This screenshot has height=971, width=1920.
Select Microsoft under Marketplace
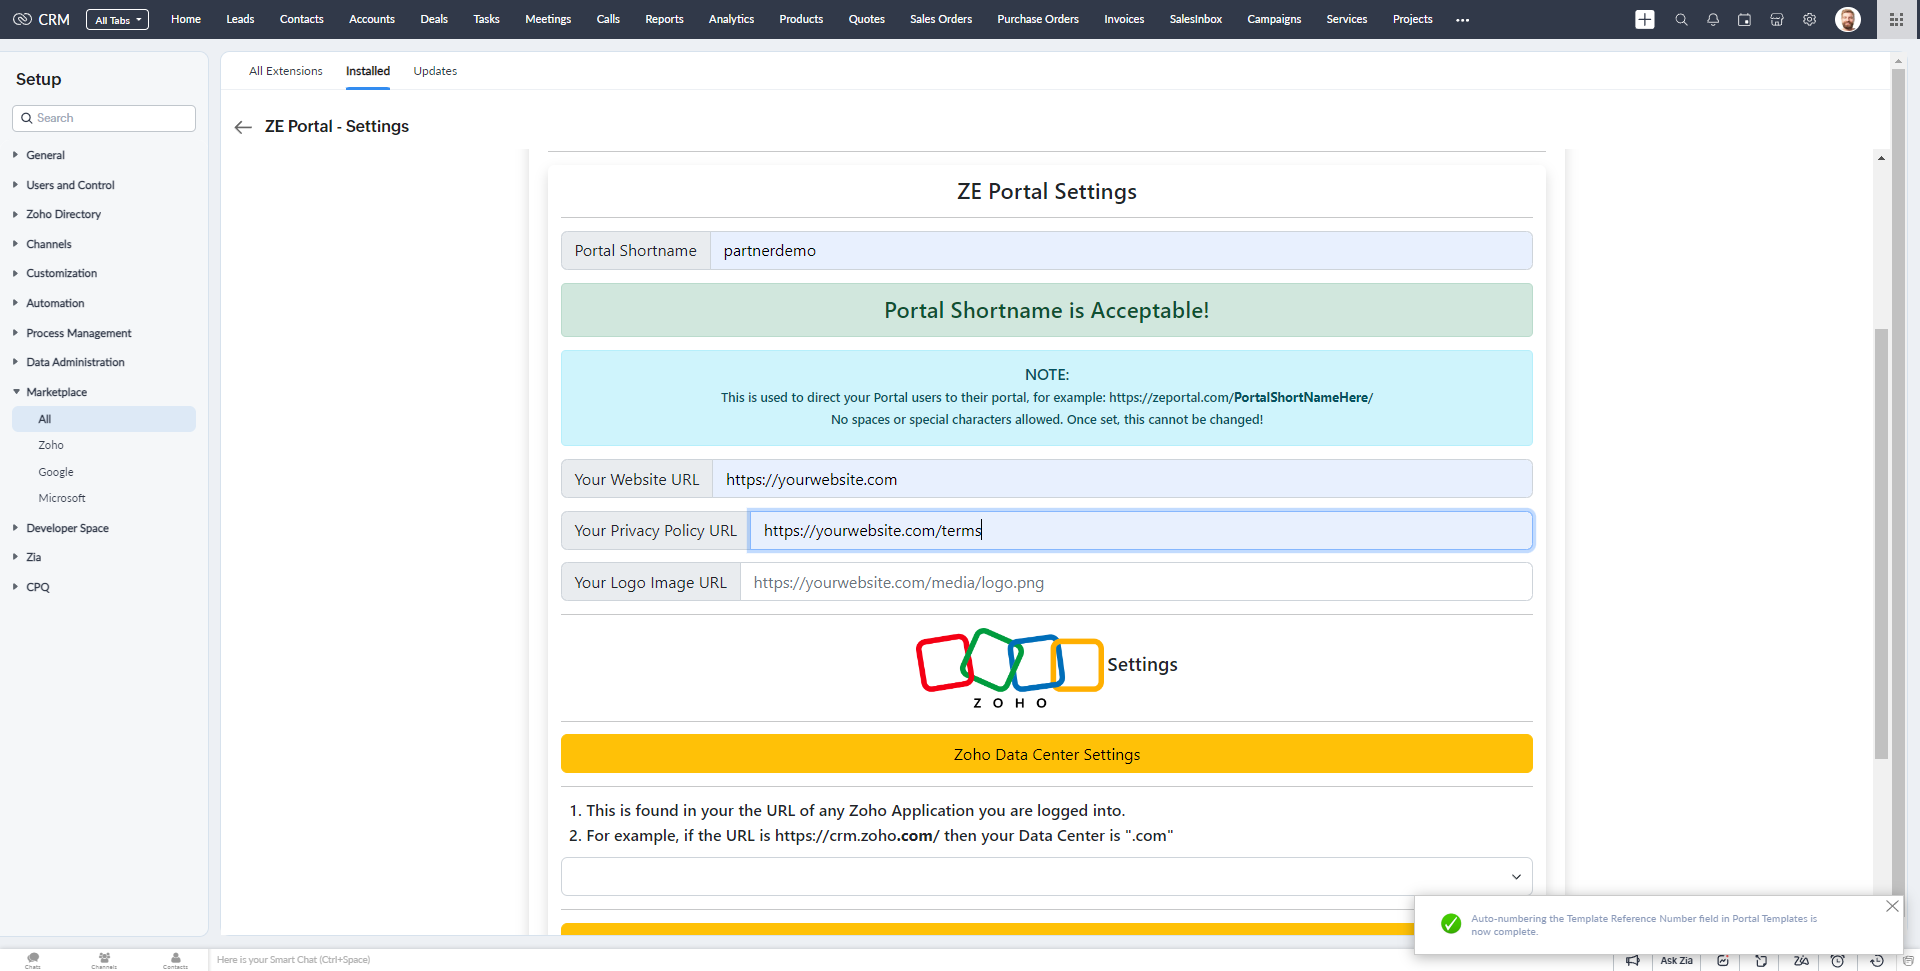pos(62,498)
